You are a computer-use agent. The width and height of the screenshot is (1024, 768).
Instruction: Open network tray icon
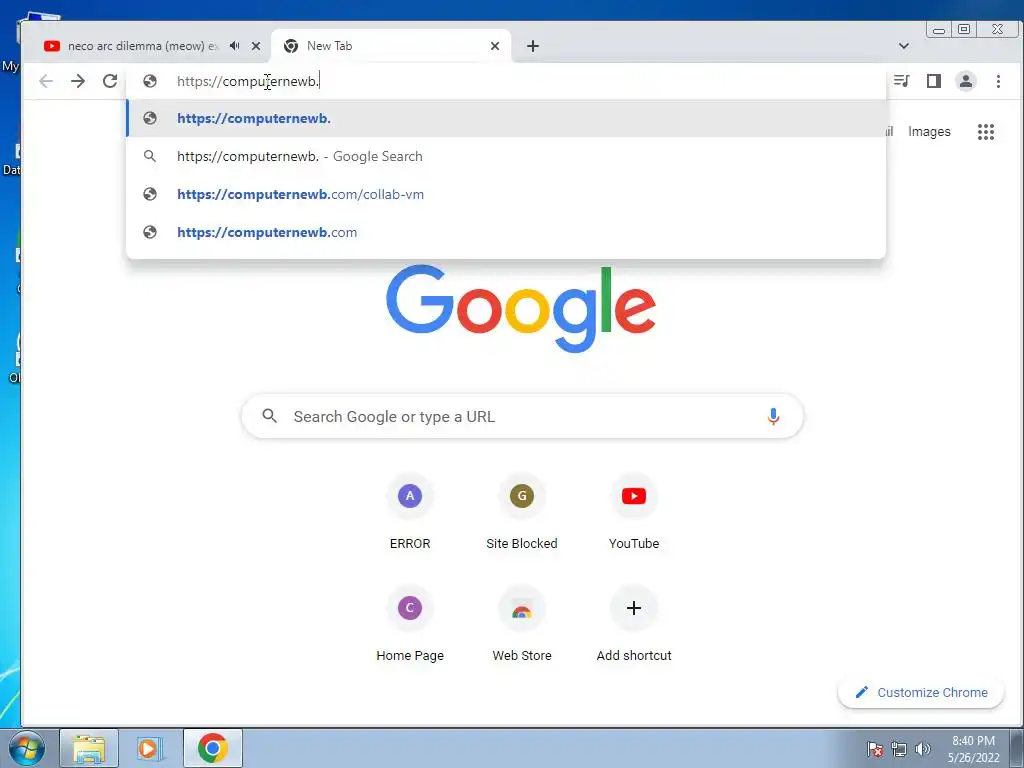pos(899,749)
